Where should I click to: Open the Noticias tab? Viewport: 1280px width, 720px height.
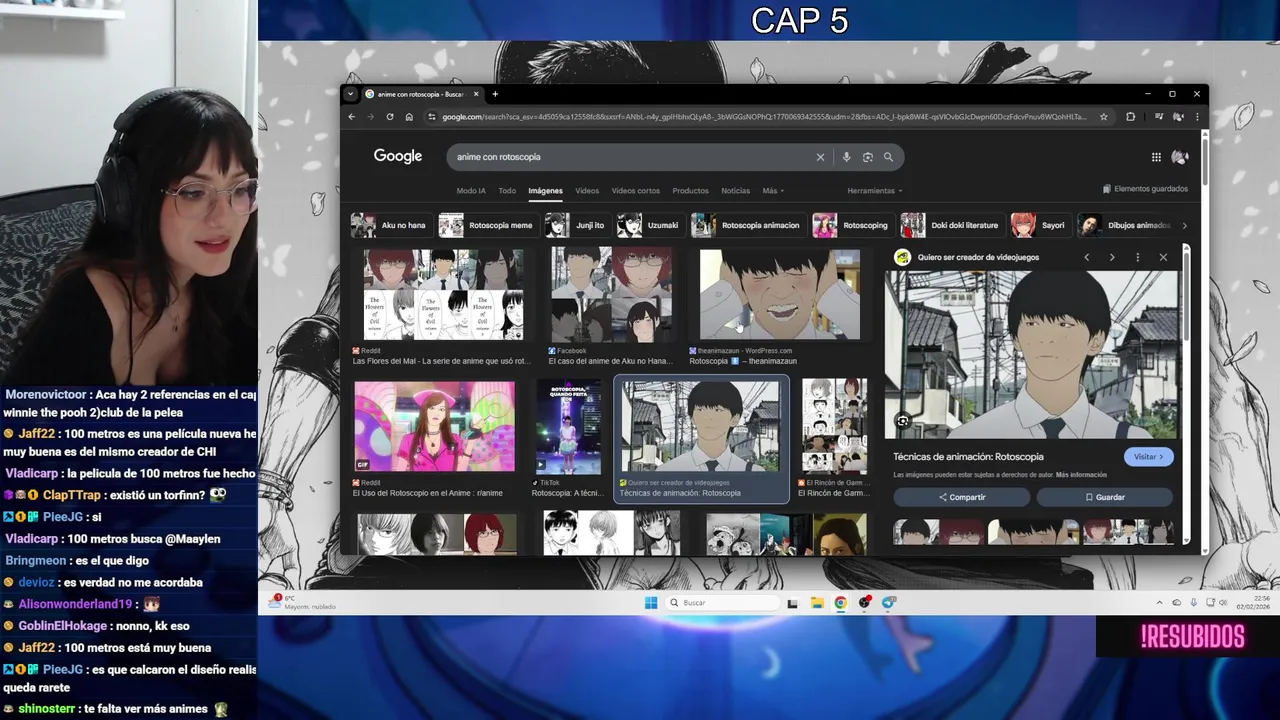[735, 191]
